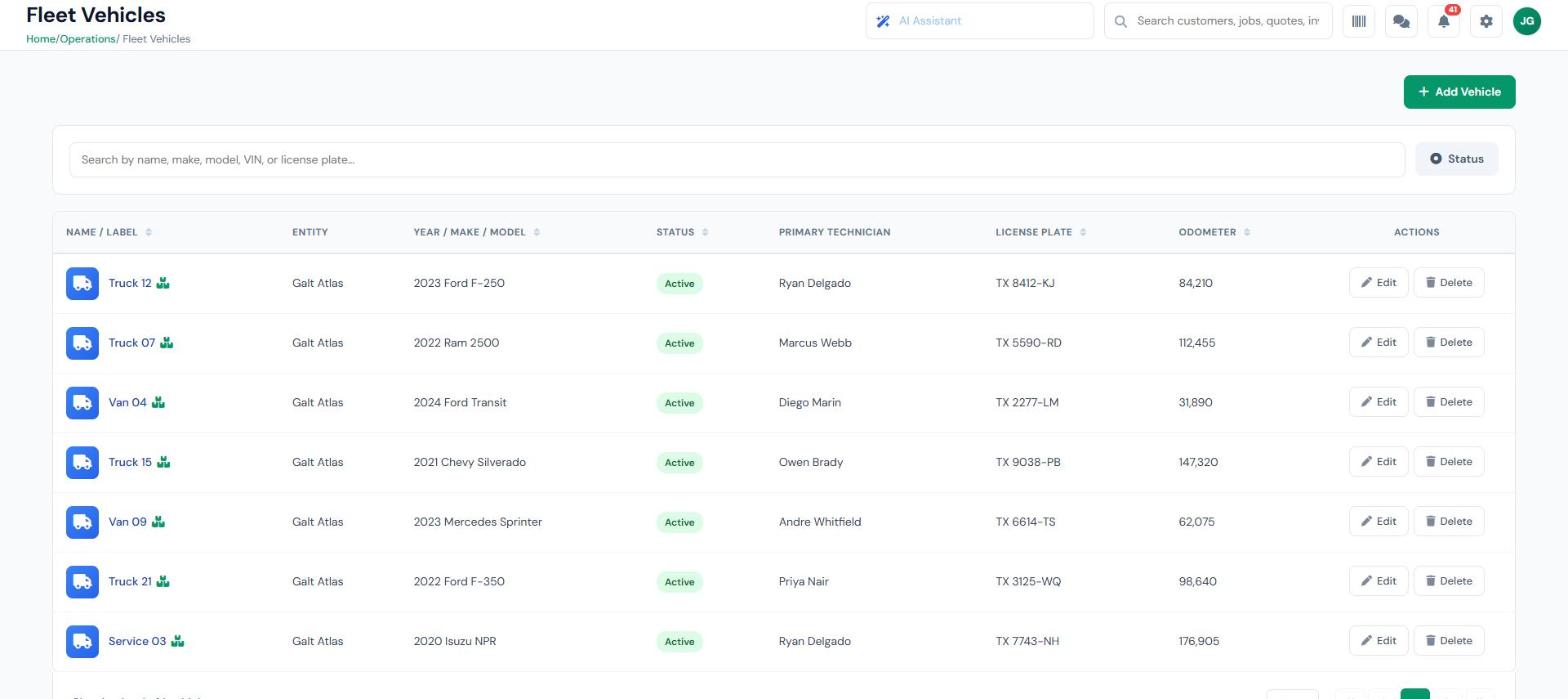
Task: Open the Status filter dropdown
Action: 1456,159
